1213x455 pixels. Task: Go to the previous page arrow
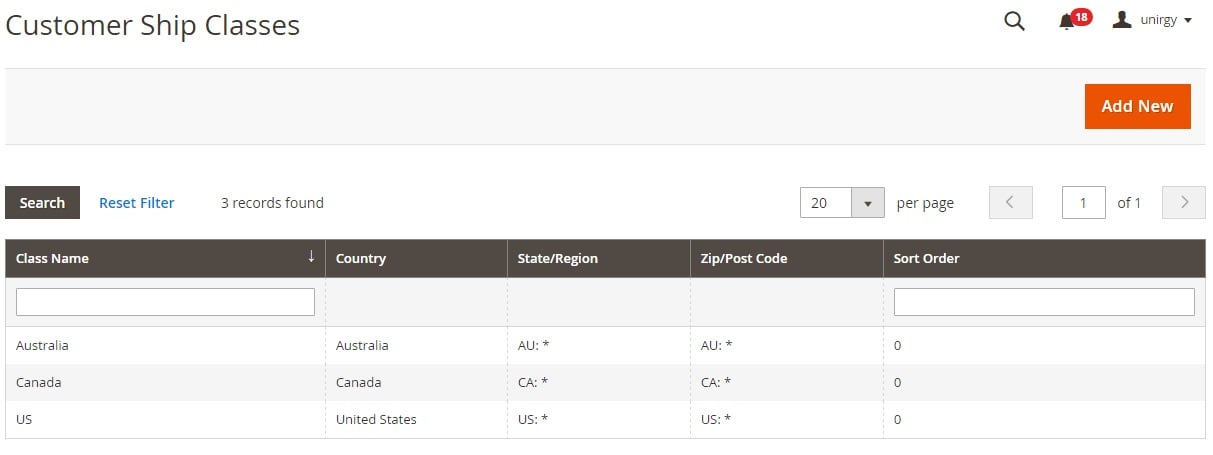1010,203
